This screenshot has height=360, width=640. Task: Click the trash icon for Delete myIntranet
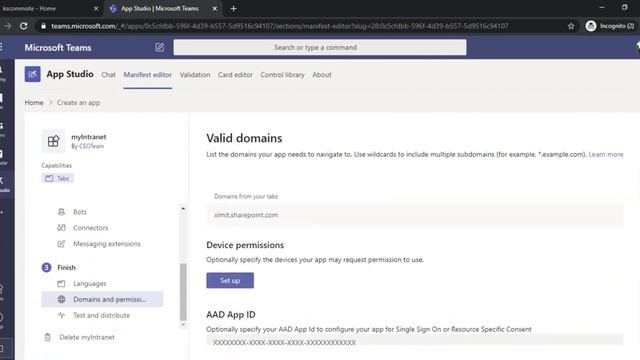click(47, 337)
